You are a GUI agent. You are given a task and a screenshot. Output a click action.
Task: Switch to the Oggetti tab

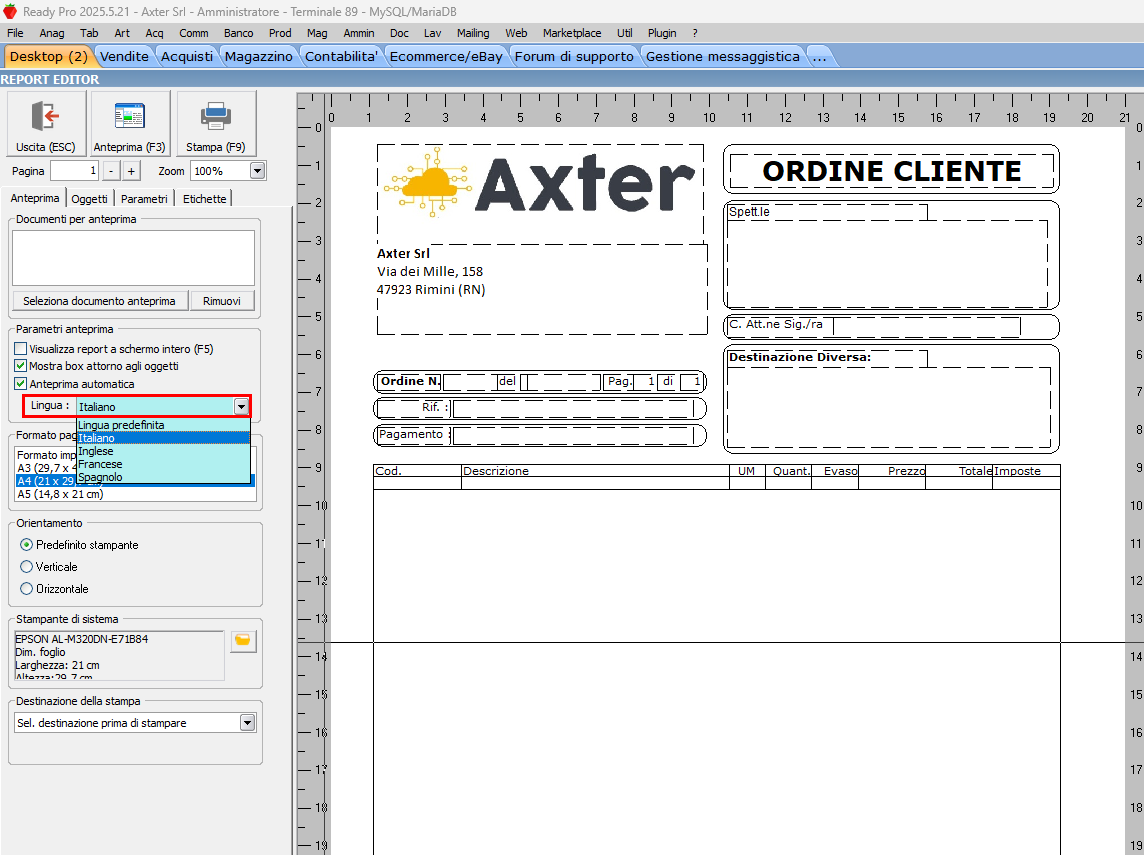89,198
